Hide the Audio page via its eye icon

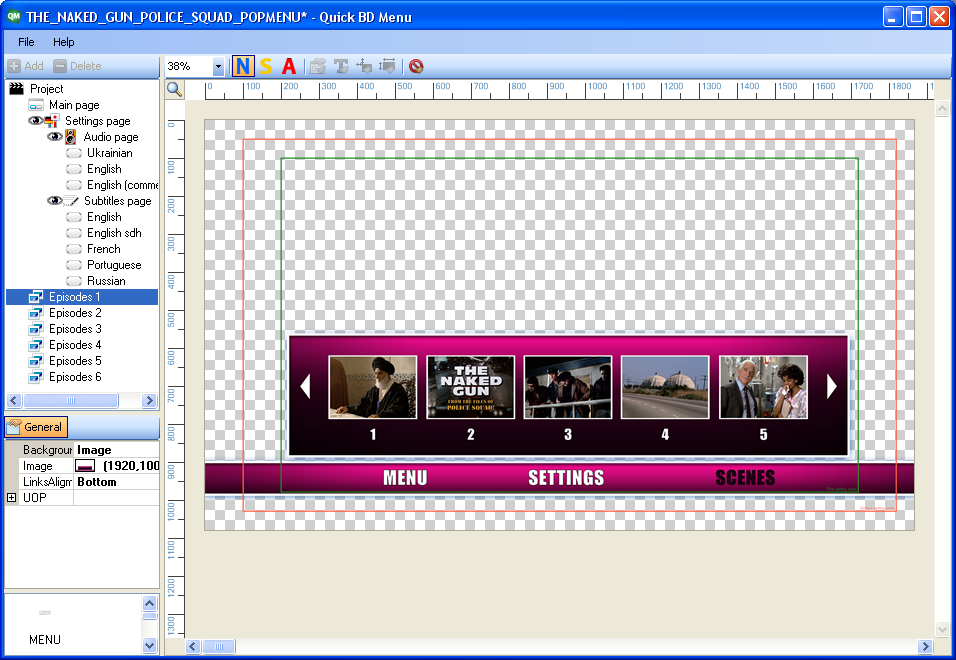tap(53, 136)
